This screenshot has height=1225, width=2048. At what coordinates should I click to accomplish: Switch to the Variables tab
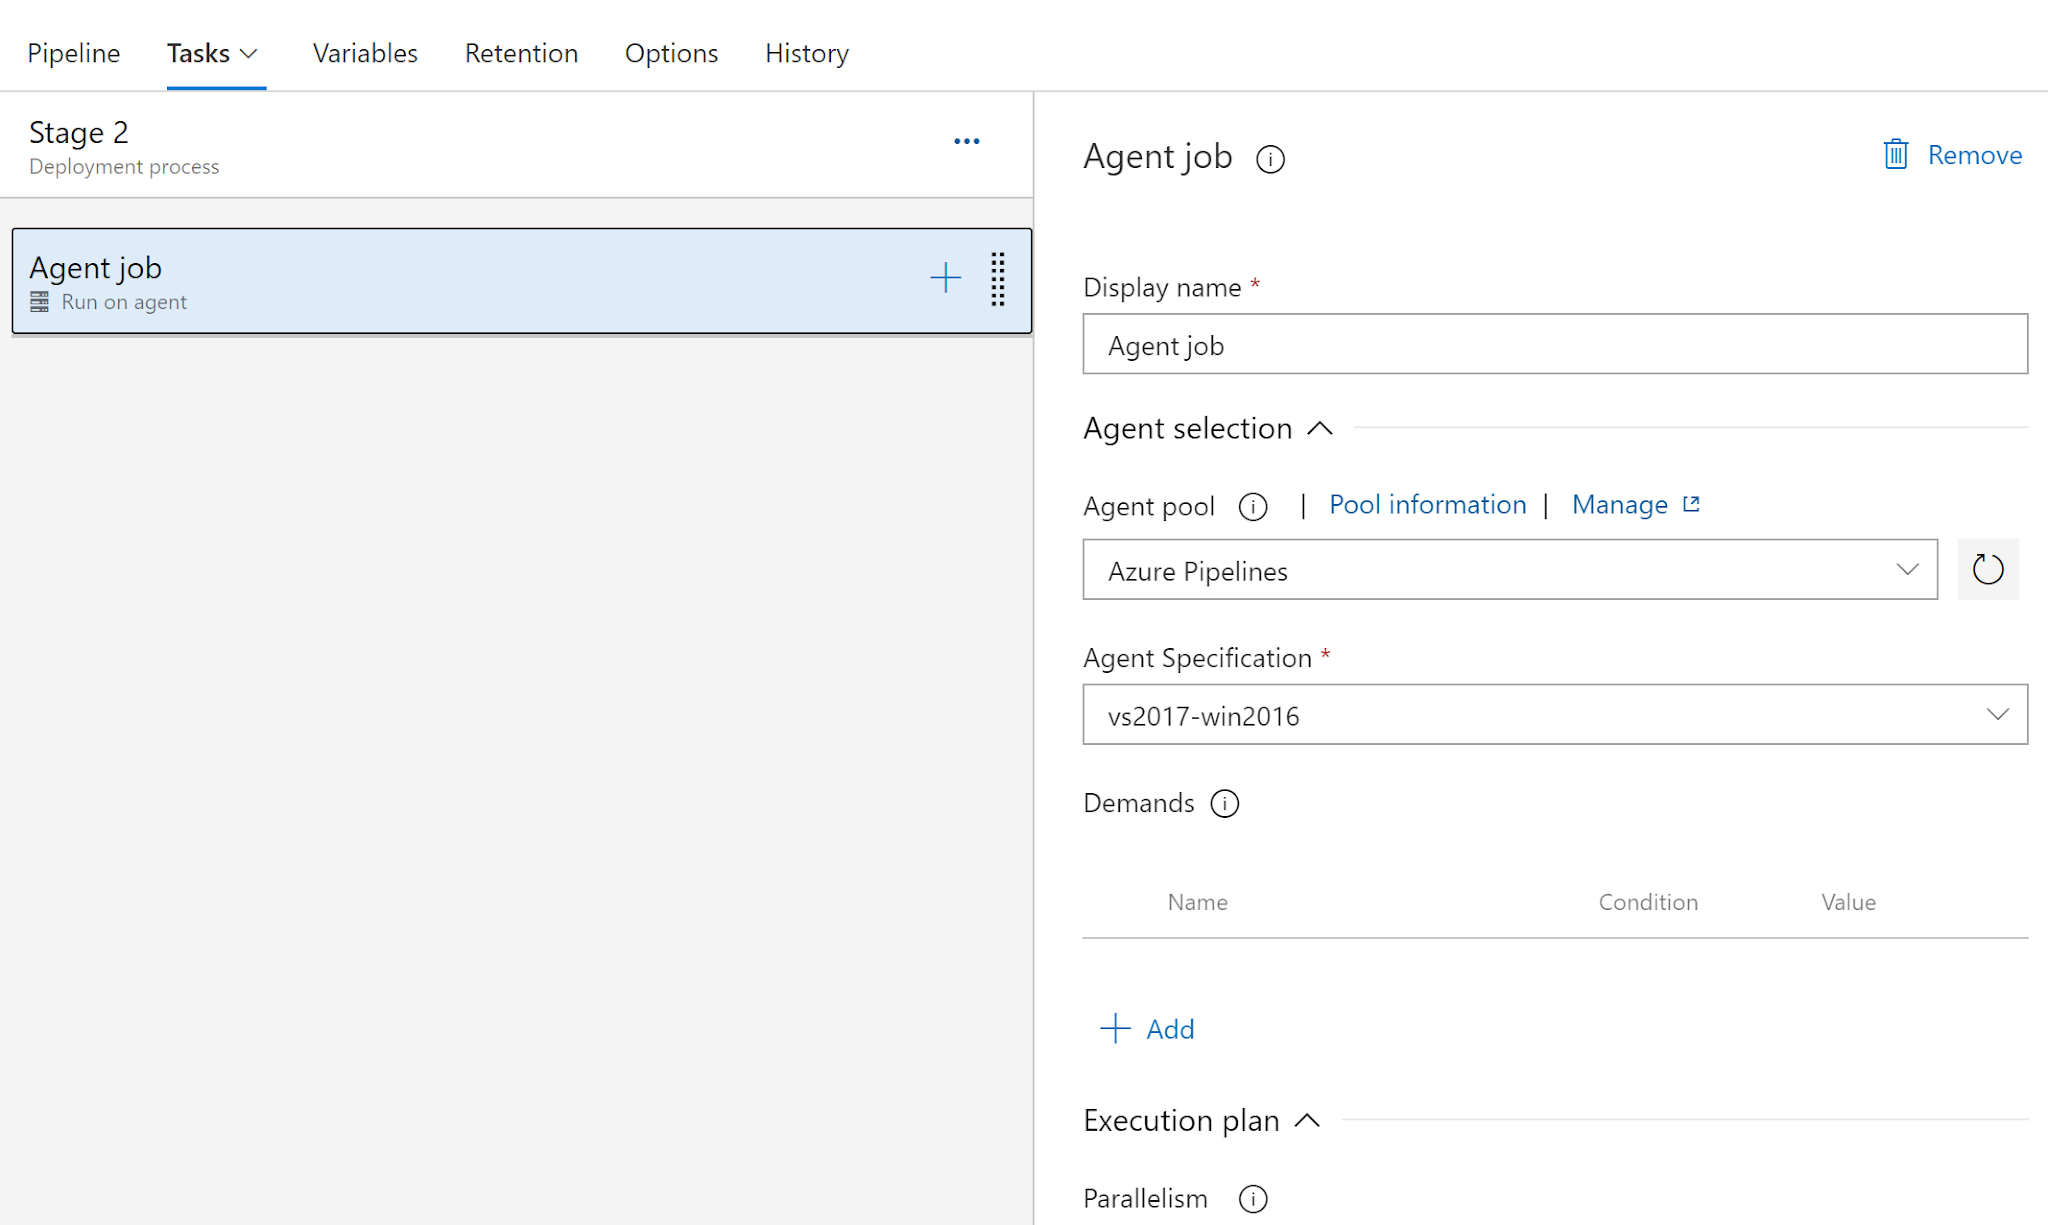365,54
